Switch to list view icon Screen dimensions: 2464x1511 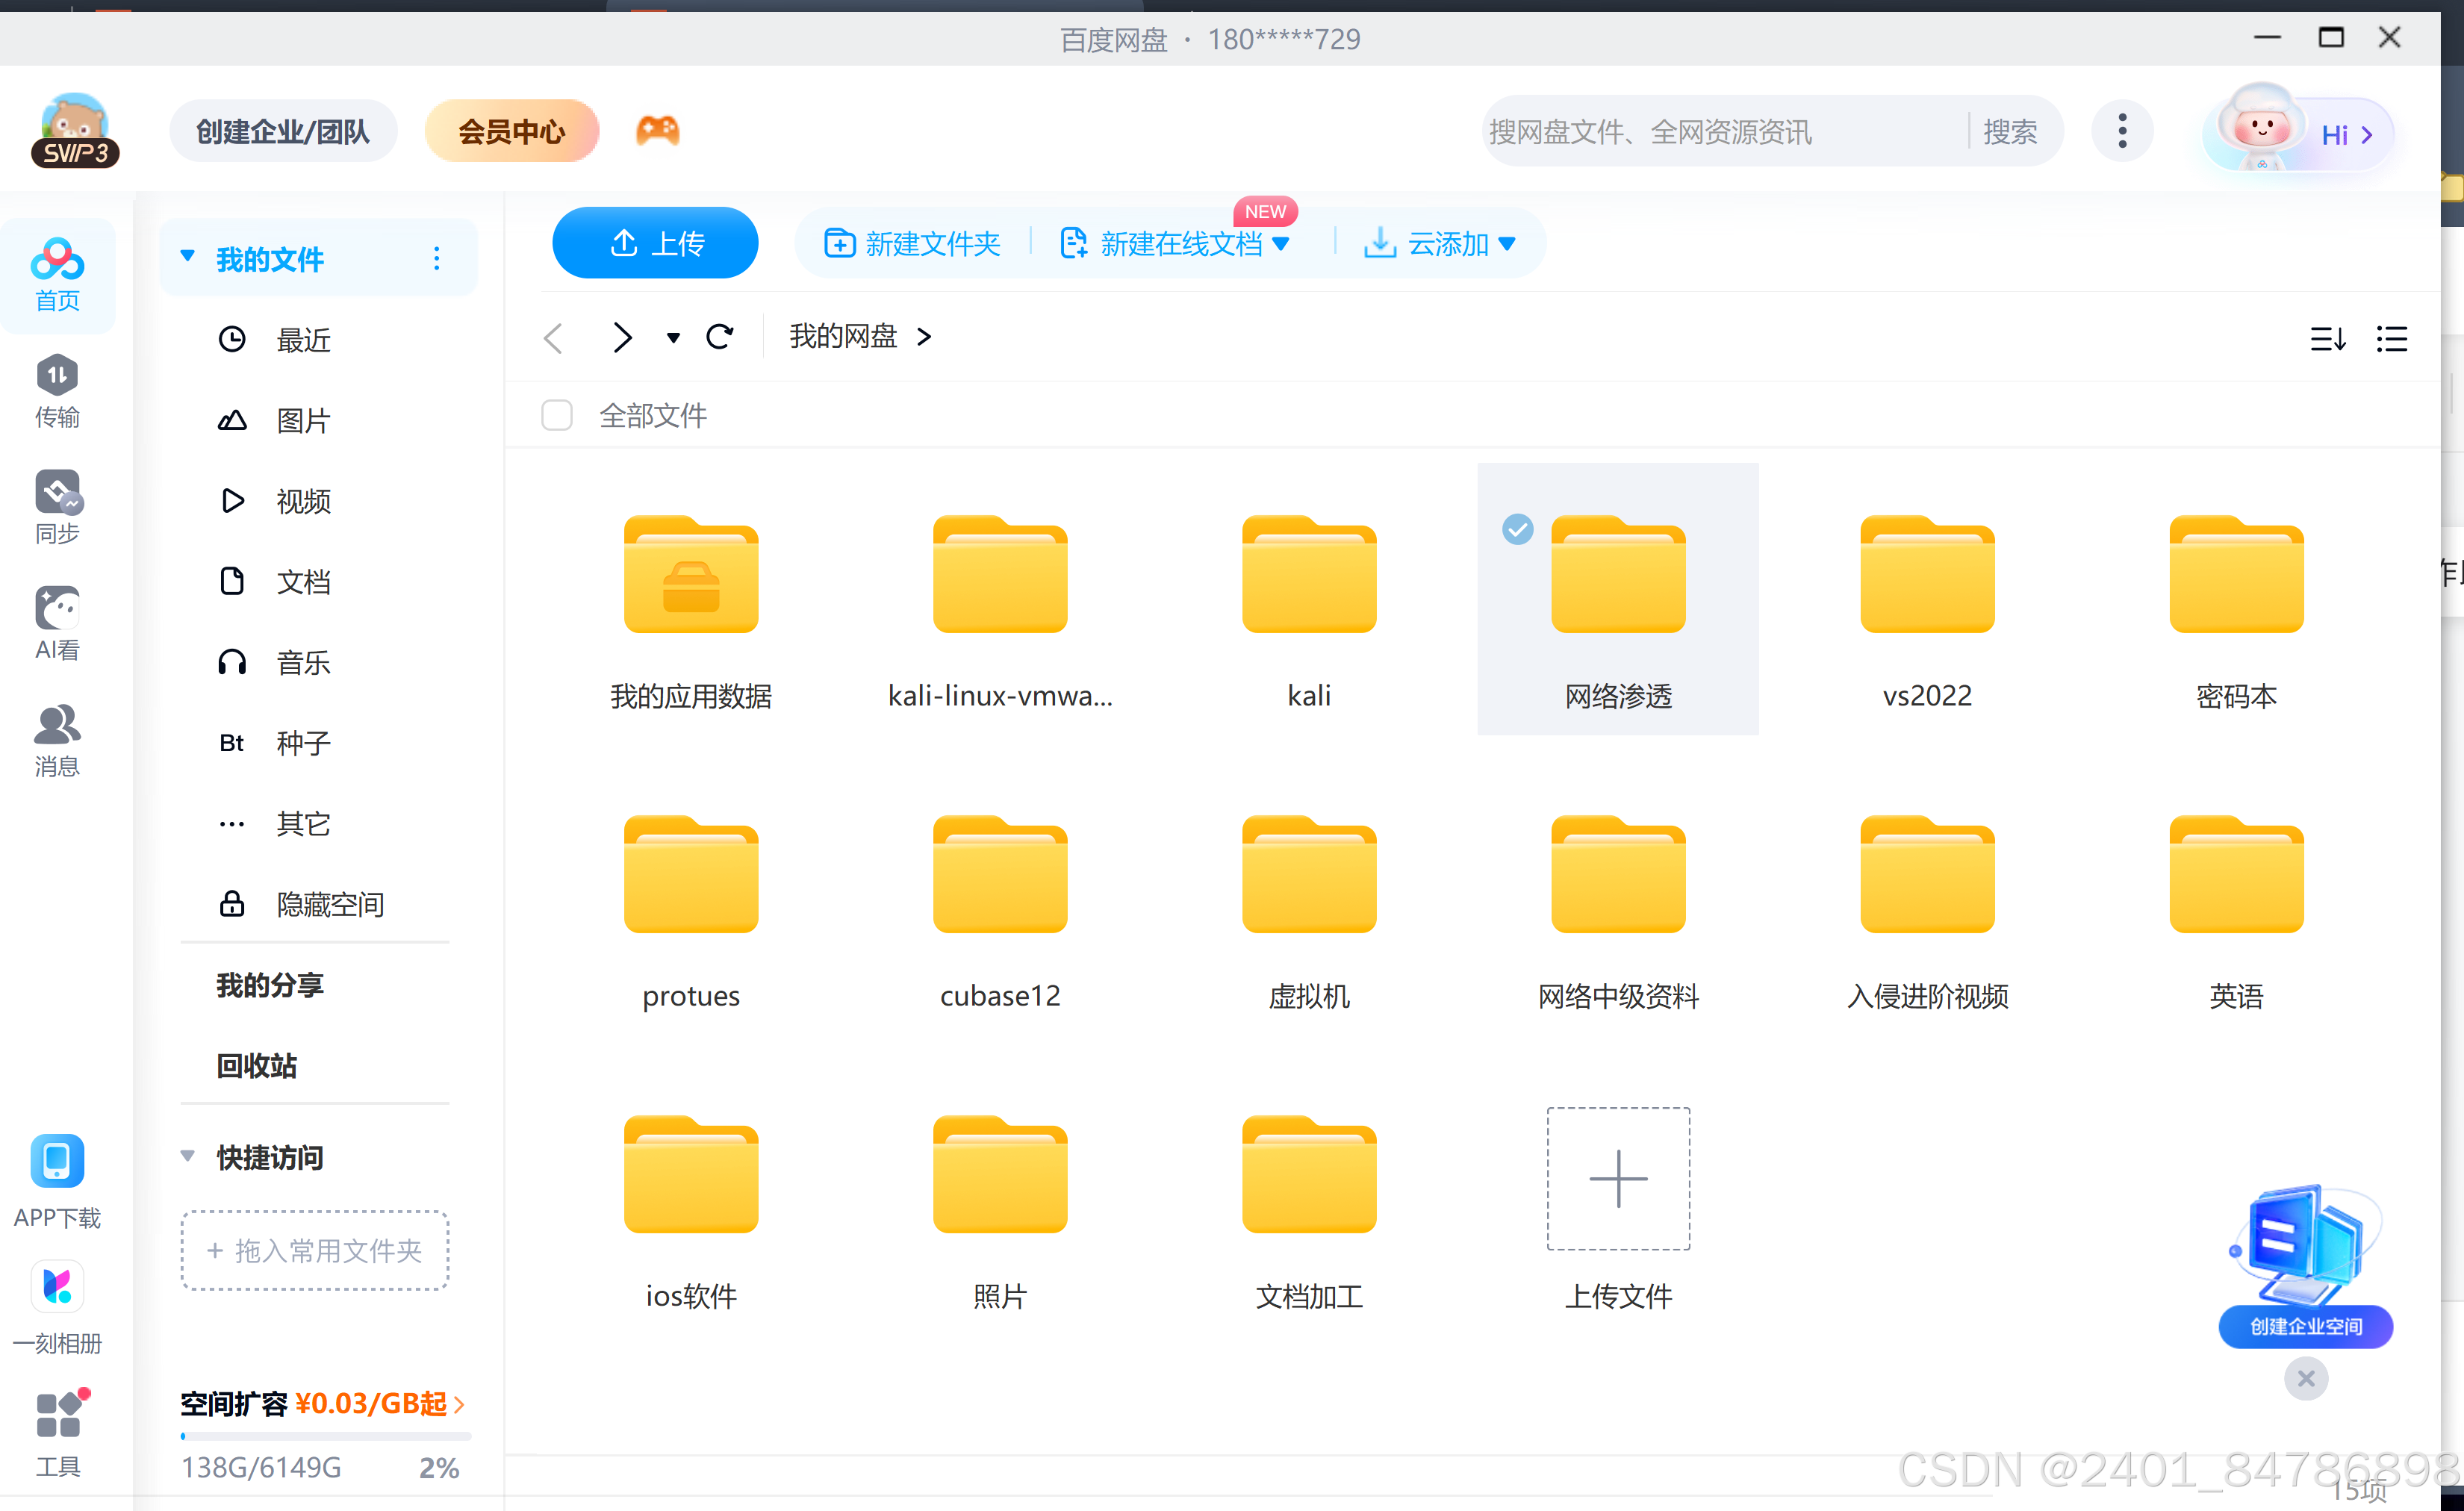tap(2391, 339)
